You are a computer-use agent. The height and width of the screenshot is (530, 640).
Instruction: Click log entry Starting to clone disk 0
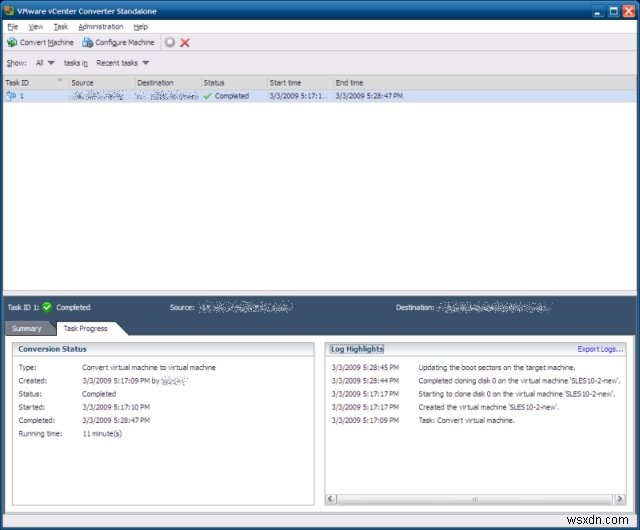(517, 394)
